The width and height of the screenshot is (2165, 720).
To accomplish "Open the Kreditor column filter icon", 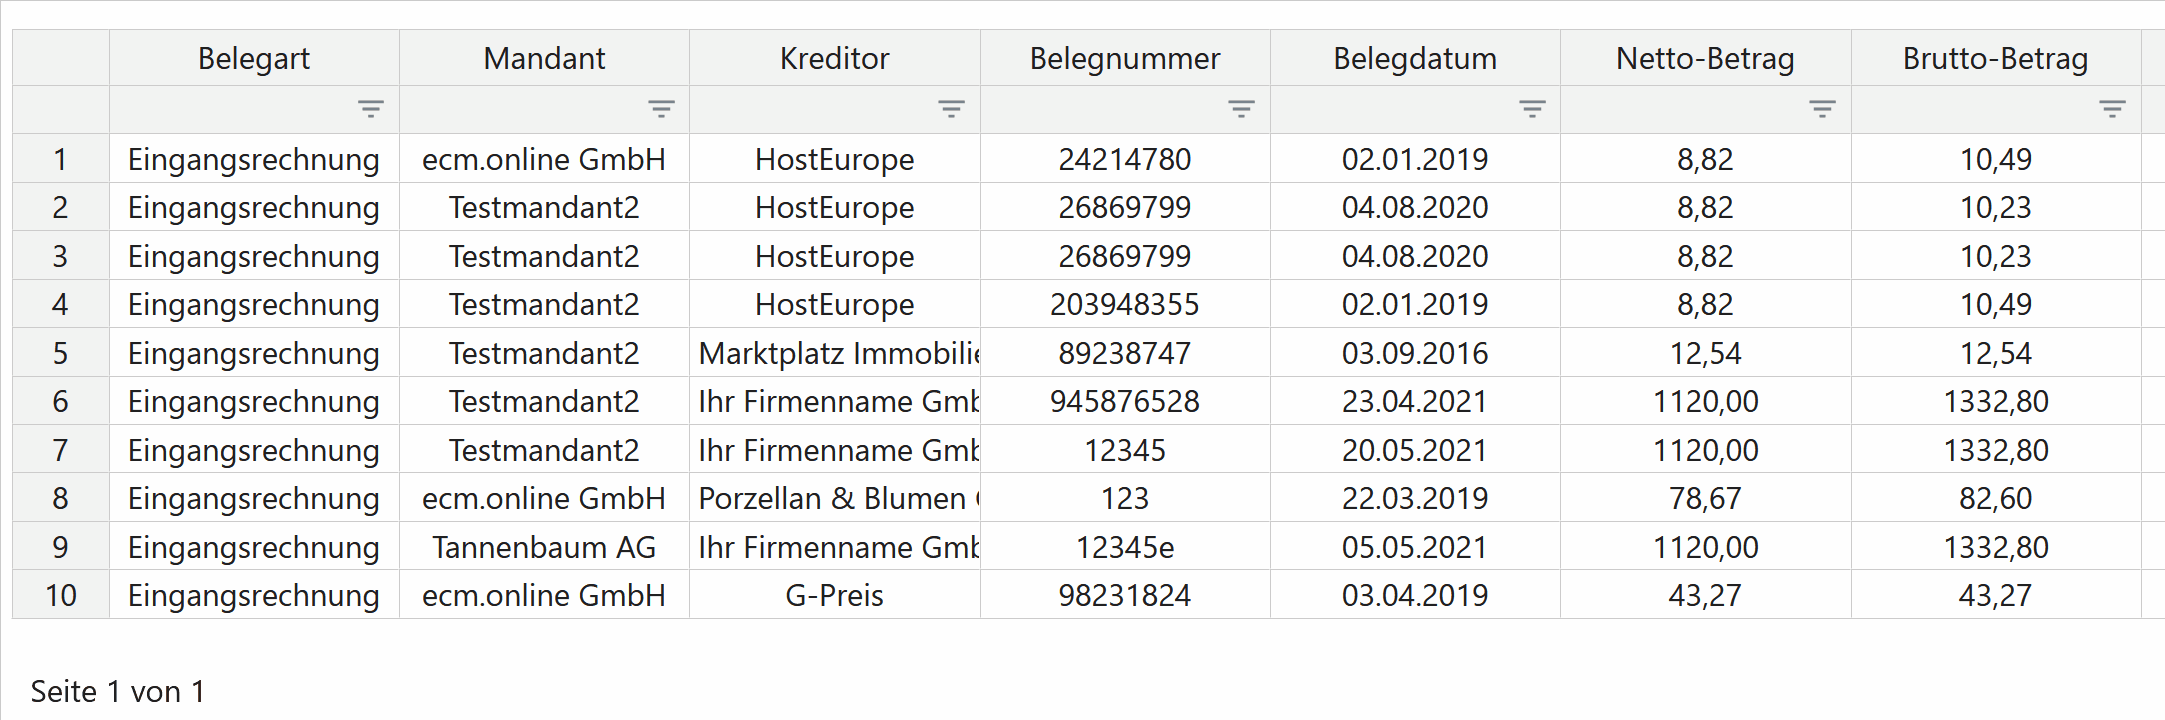I will pyautogui.click(x=951, y=109).
